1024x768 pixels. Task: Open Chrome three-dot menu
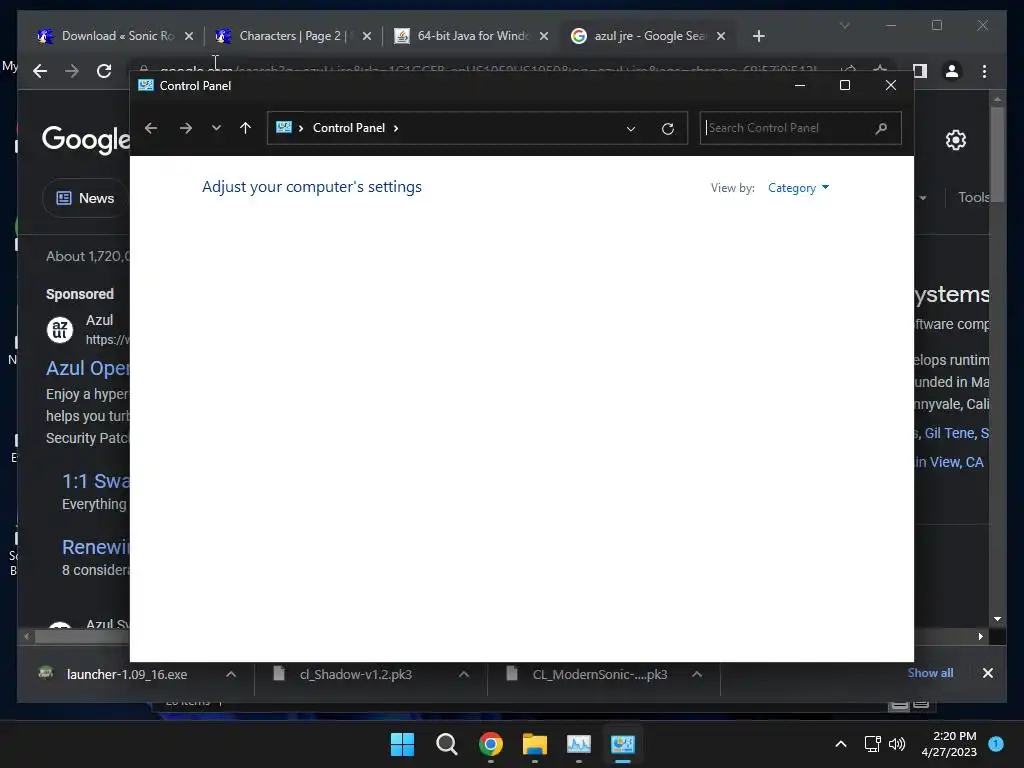(984, 71)
